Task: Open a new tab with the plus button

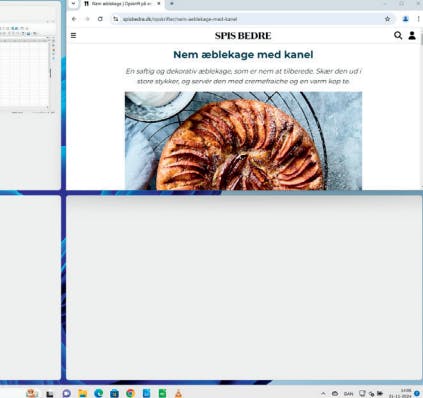Action: pos(172,4)
